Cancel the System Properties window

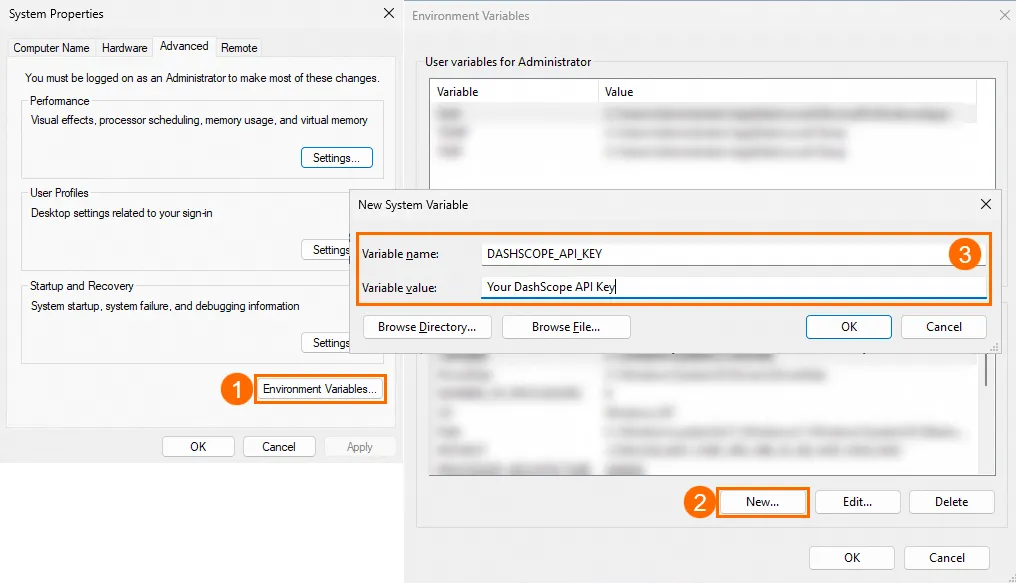pos(279,447)
